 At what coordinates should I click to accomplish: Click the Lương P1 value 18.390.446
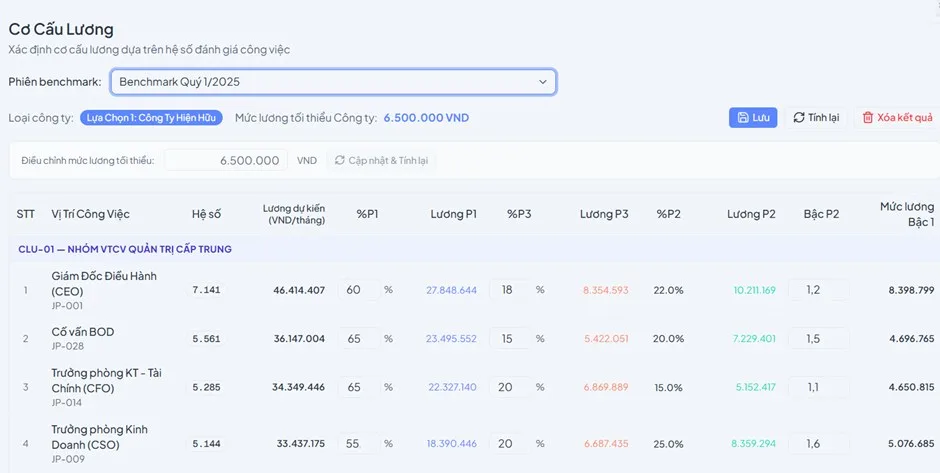451,444
